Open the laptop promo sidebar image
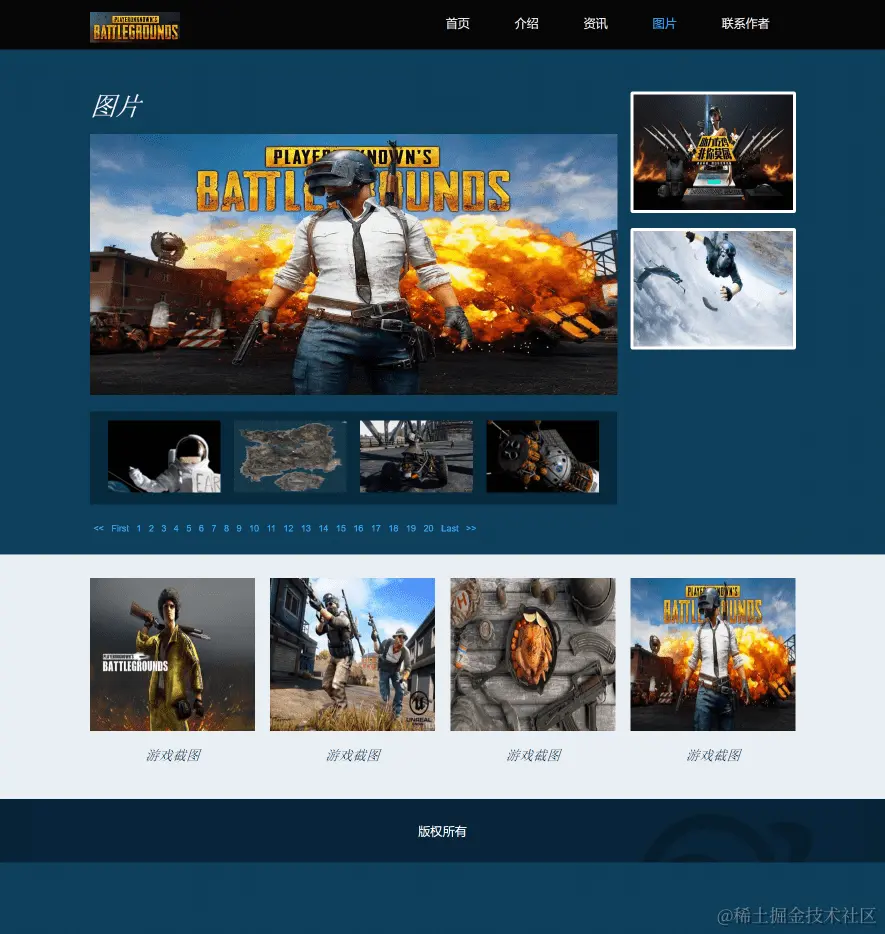 (713, 152)
